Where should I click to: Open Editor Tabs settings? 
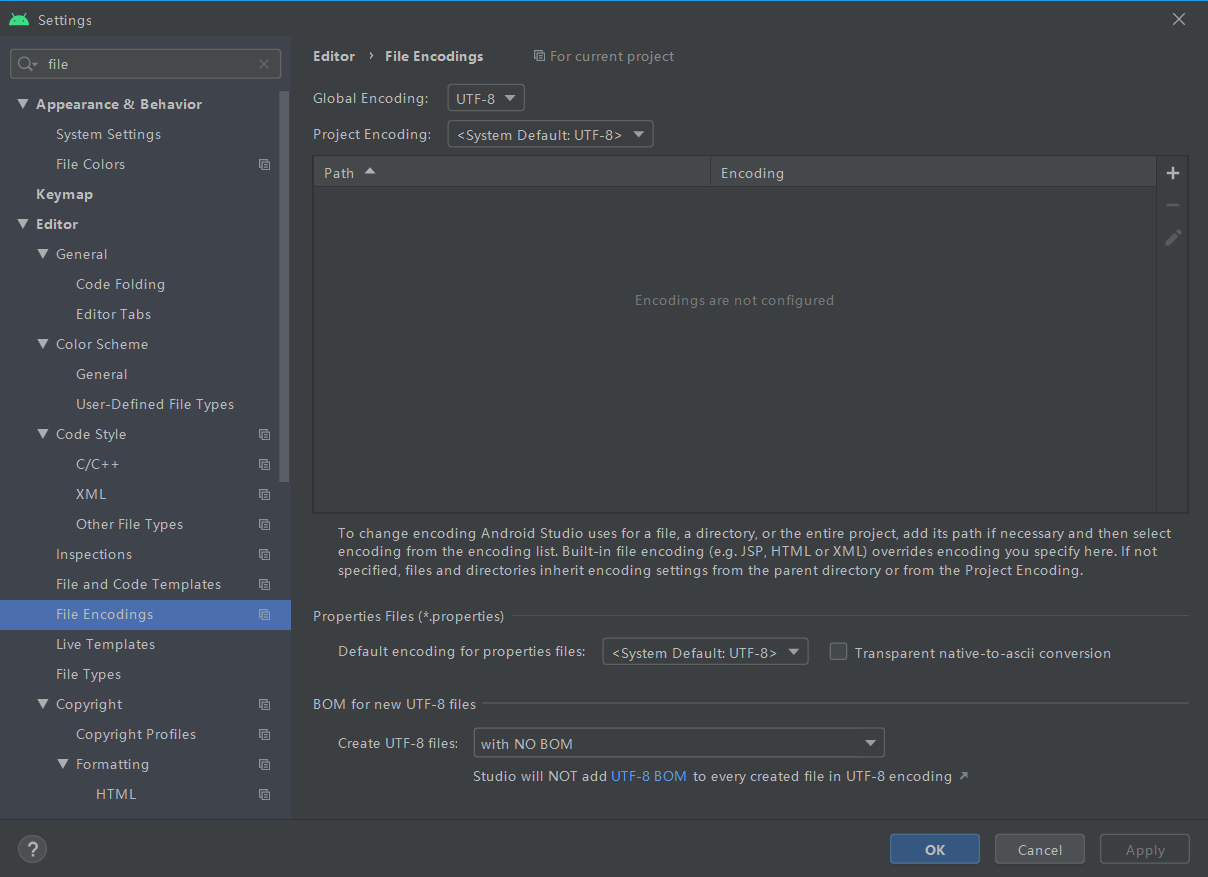(114, 314)
